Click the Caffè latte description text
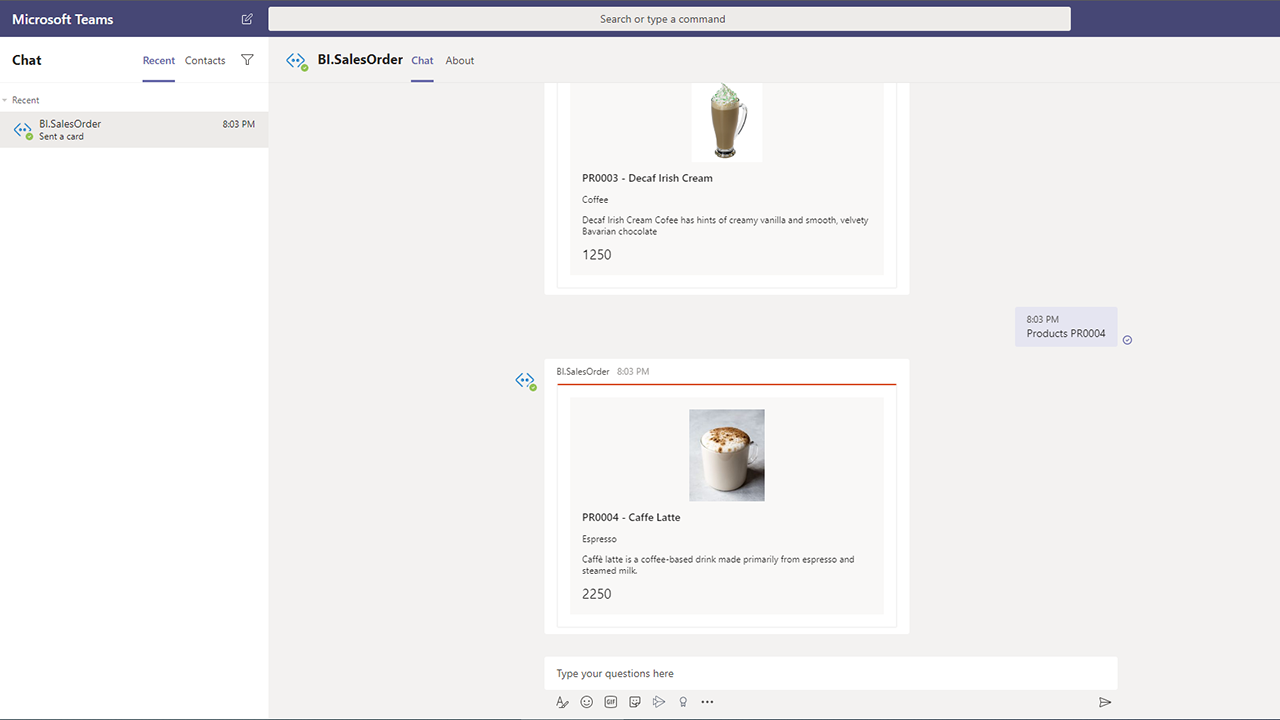1280x720 pixels. (718, 565)
